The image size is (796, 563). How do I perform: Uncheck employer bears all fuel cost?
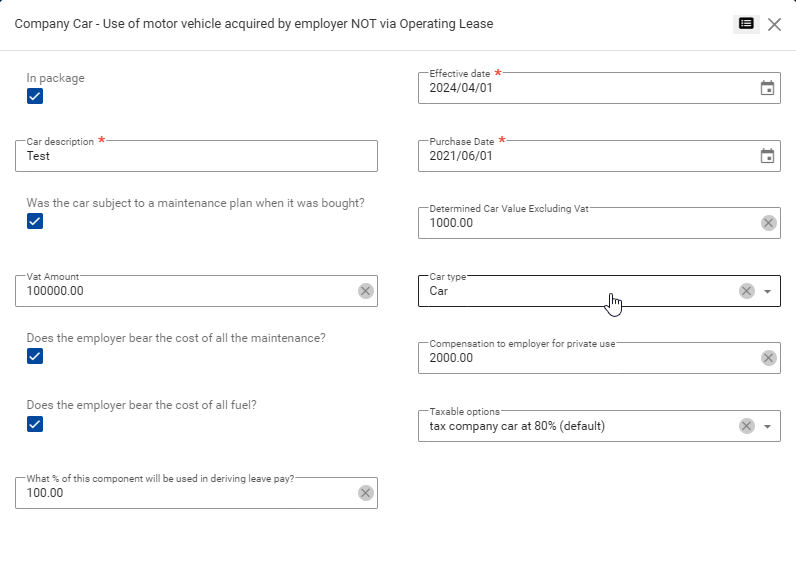pos(35,424)
